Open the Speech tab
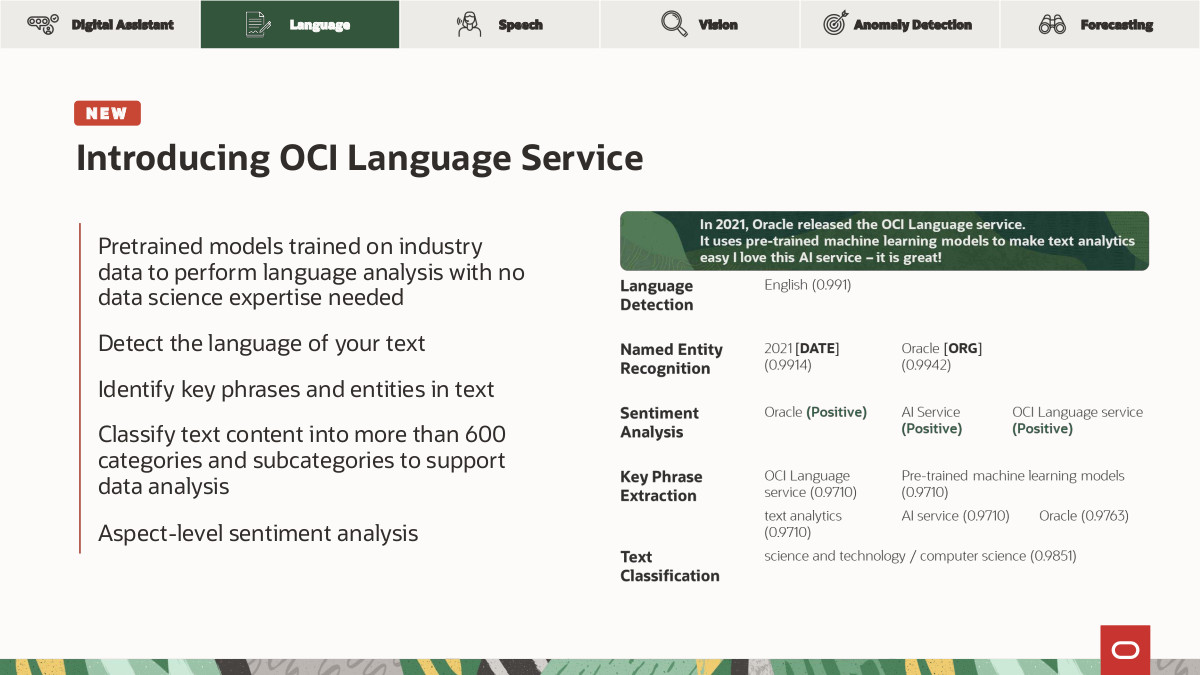 tap(500, 24)
